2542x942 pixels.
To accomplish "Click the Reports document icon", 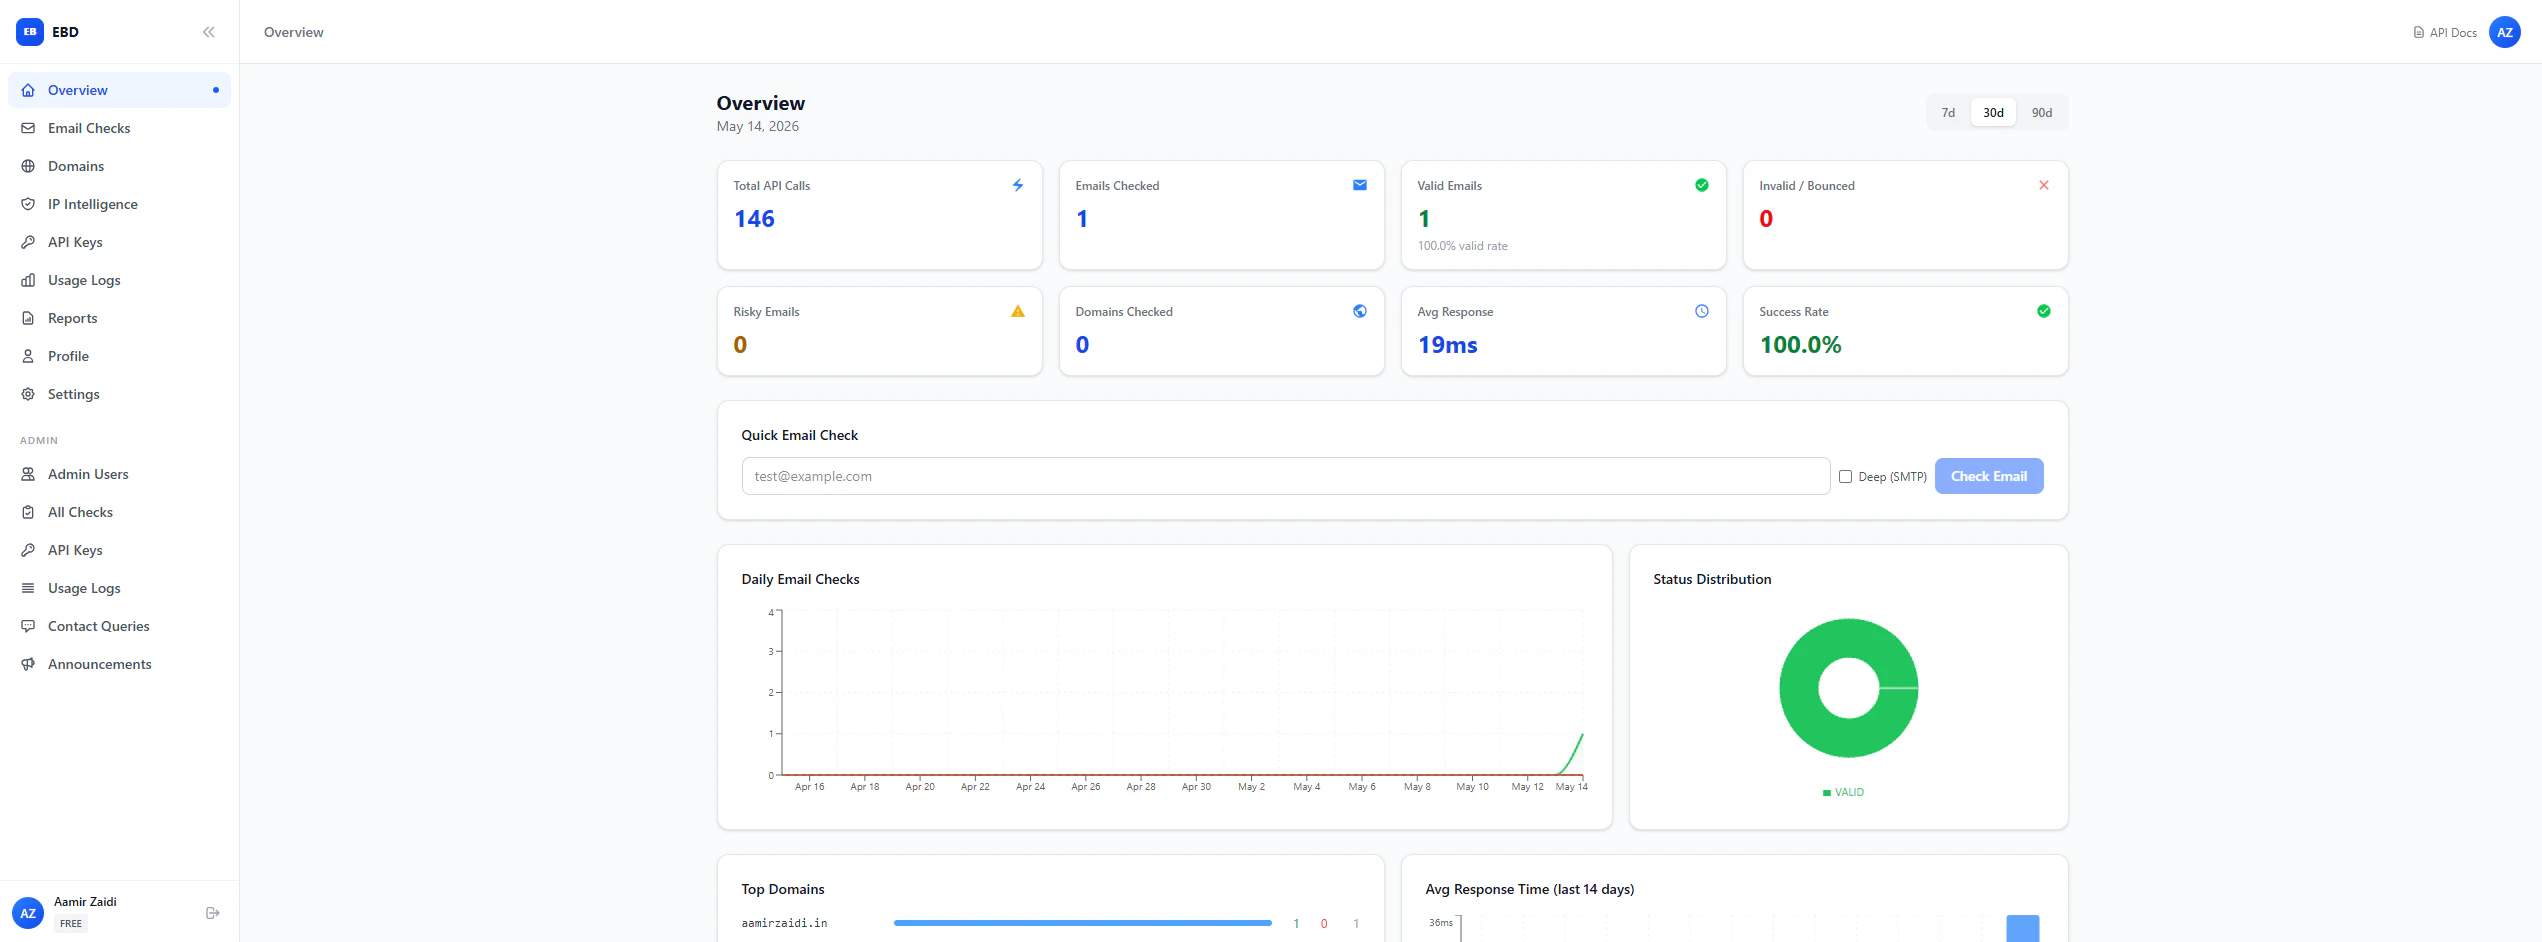I will (x=28, y=318).
